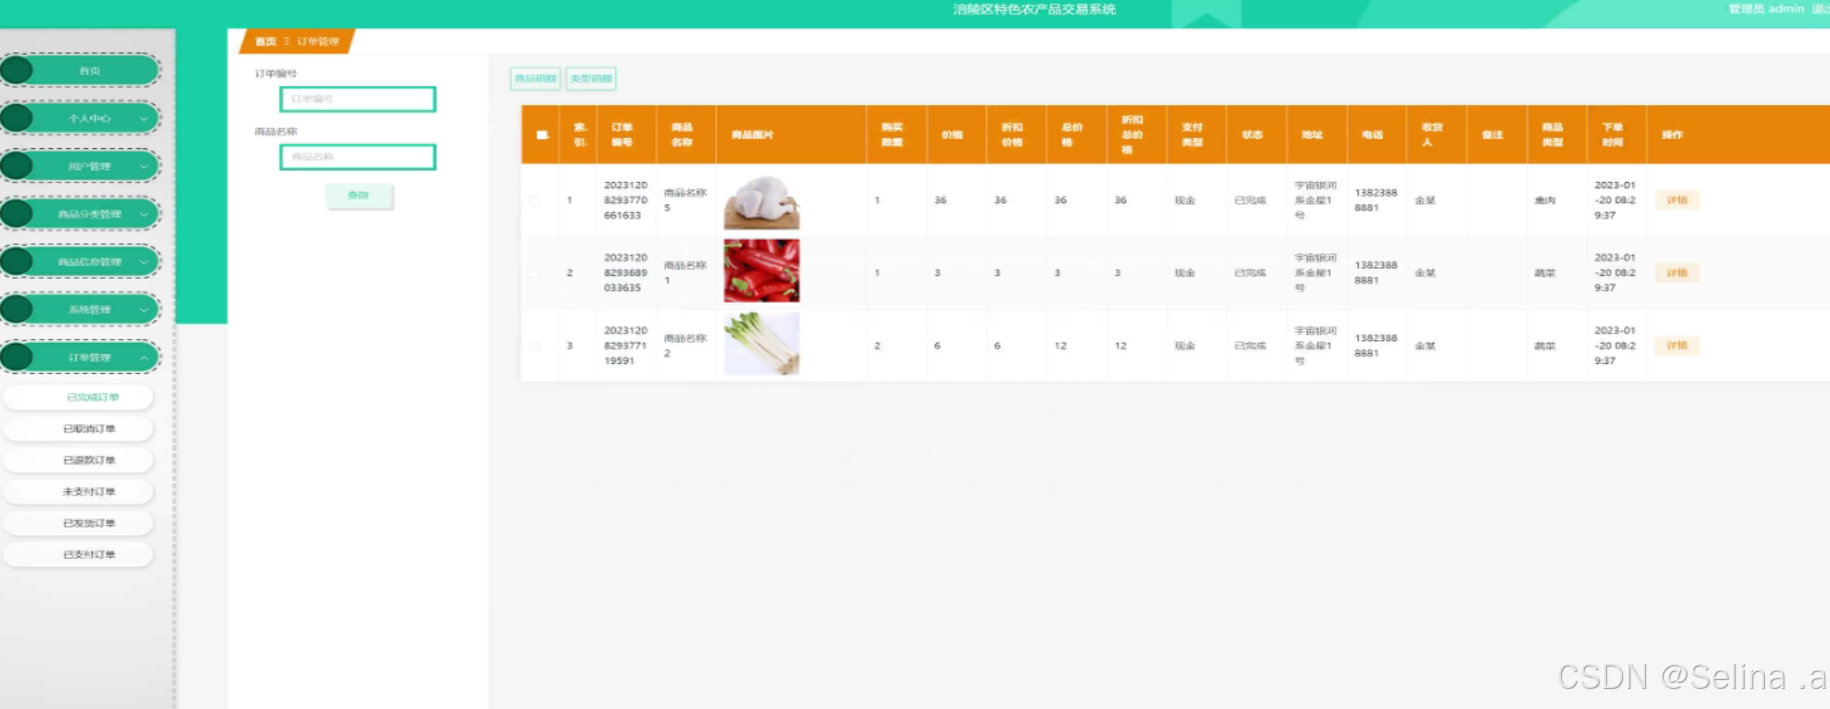
Task: Click the 订单编号 search input field
Action: (358, 99)
